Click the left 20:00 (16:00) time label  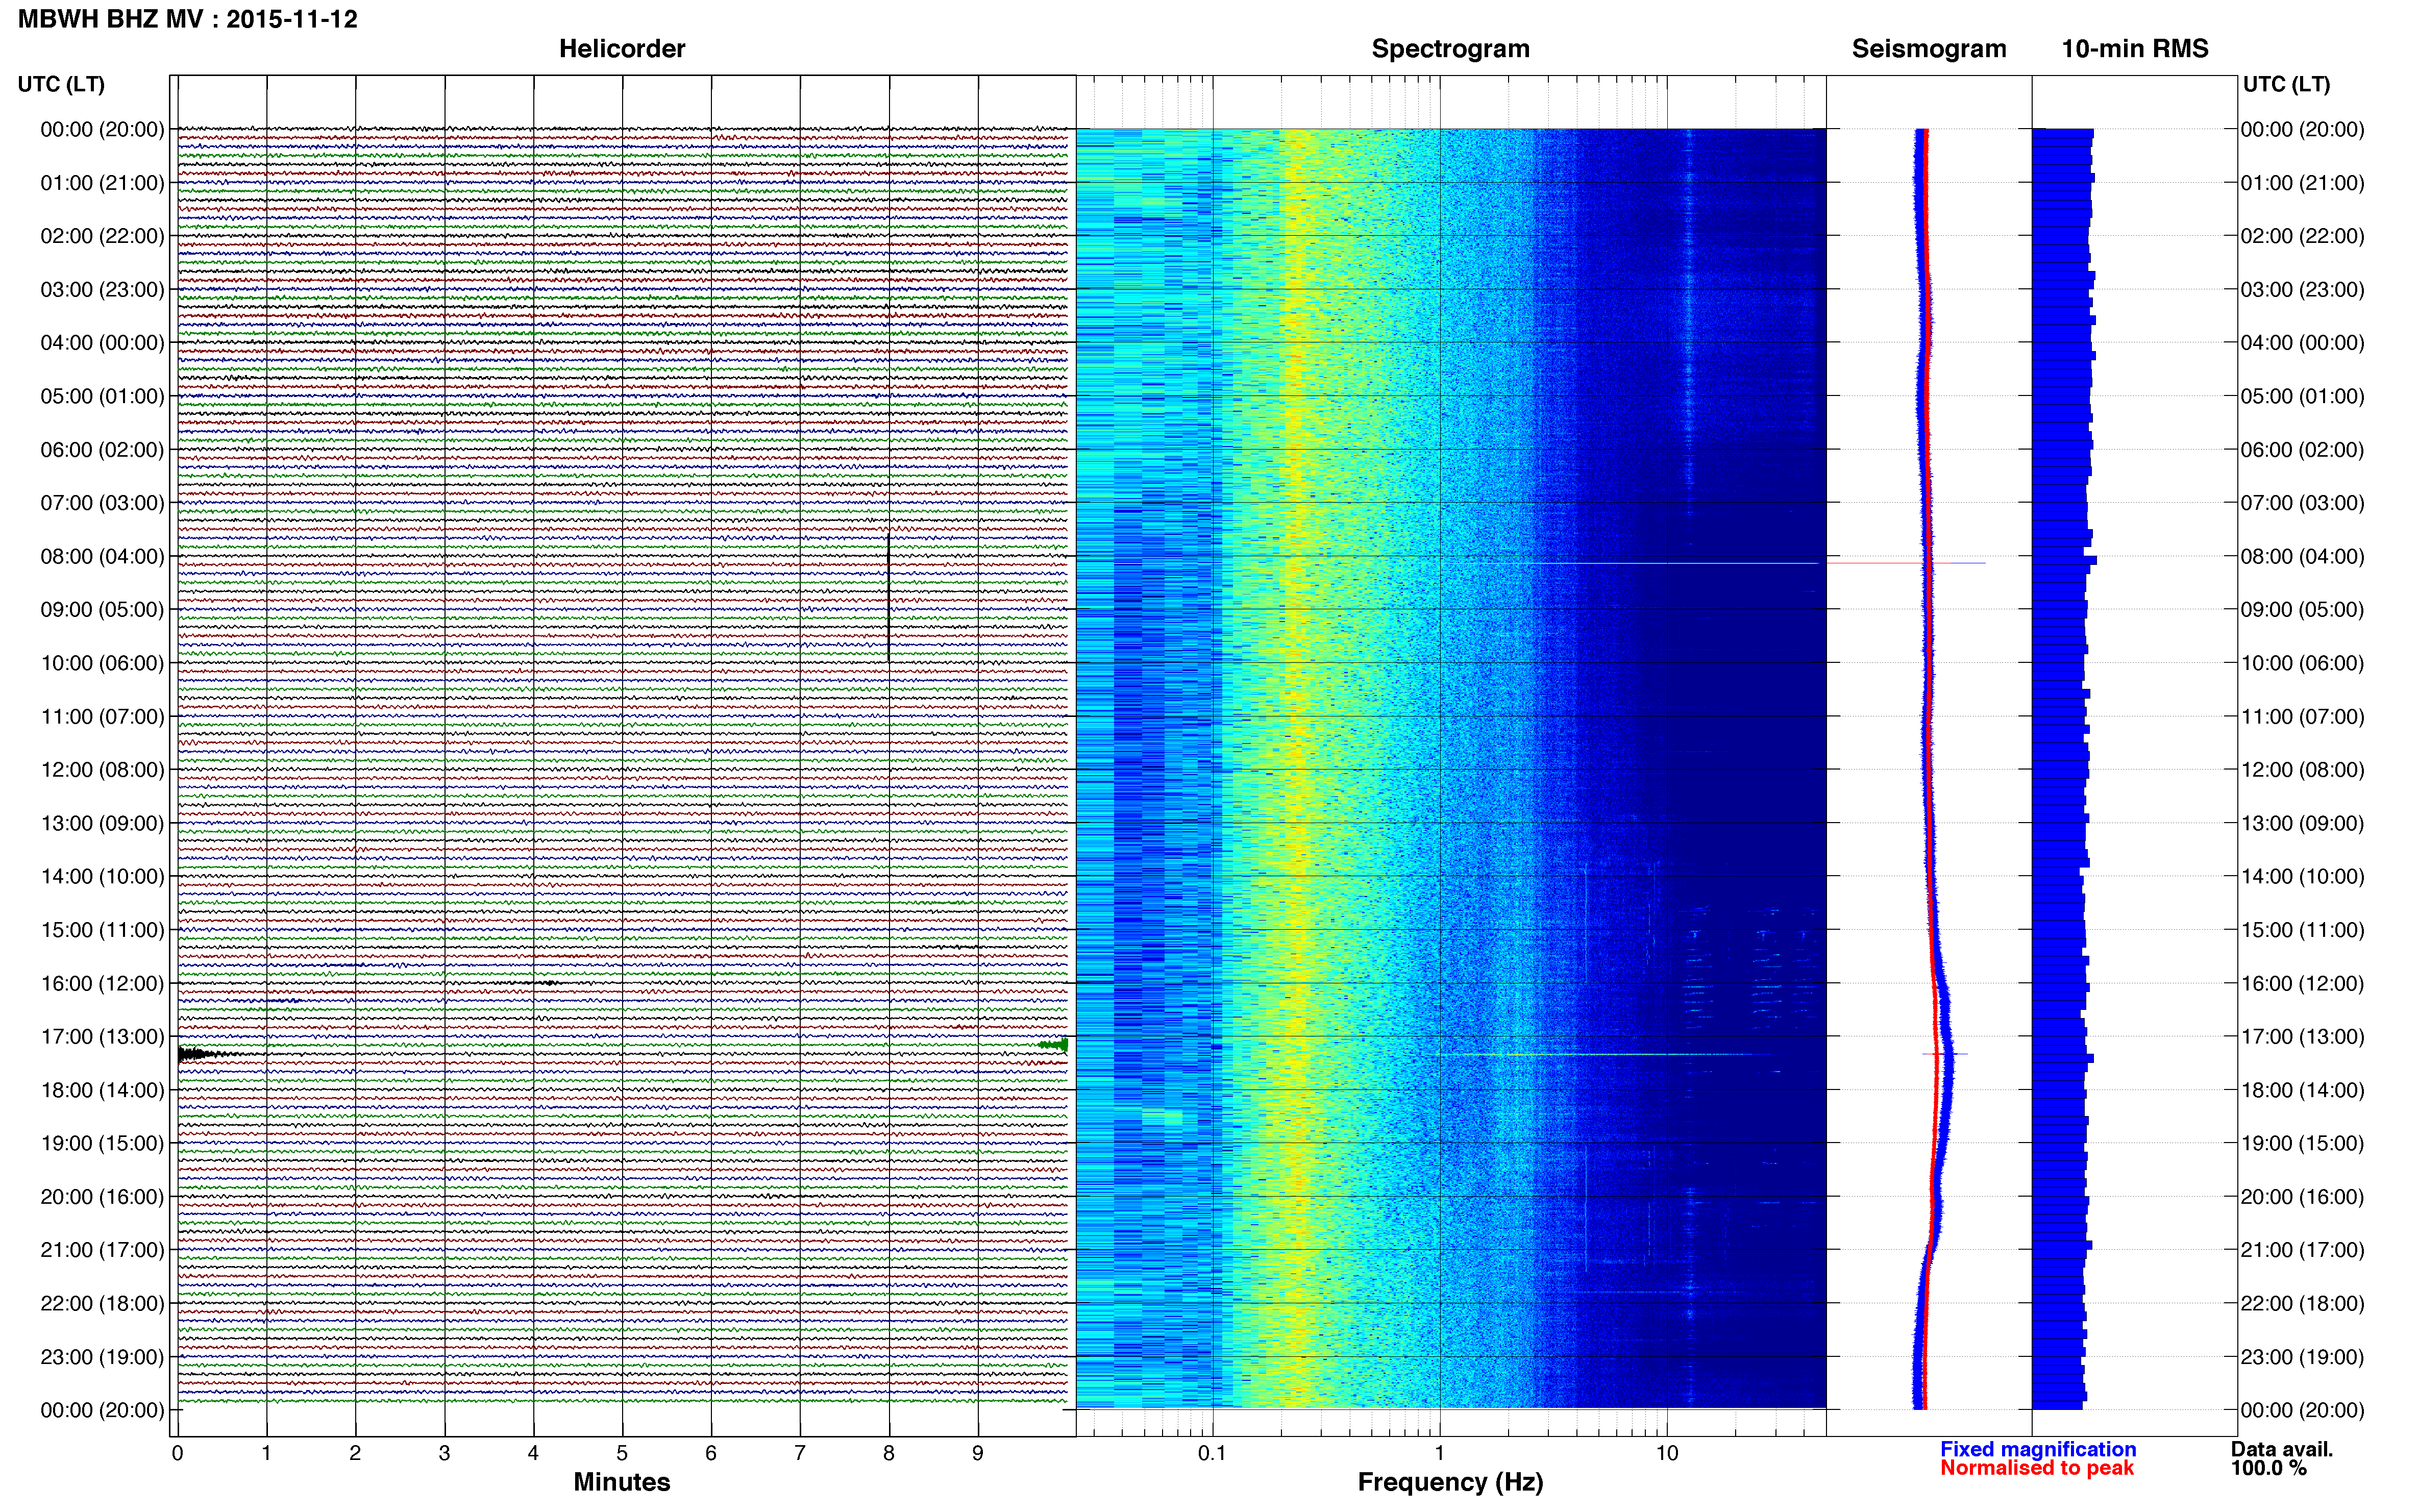pos(102,1197)
